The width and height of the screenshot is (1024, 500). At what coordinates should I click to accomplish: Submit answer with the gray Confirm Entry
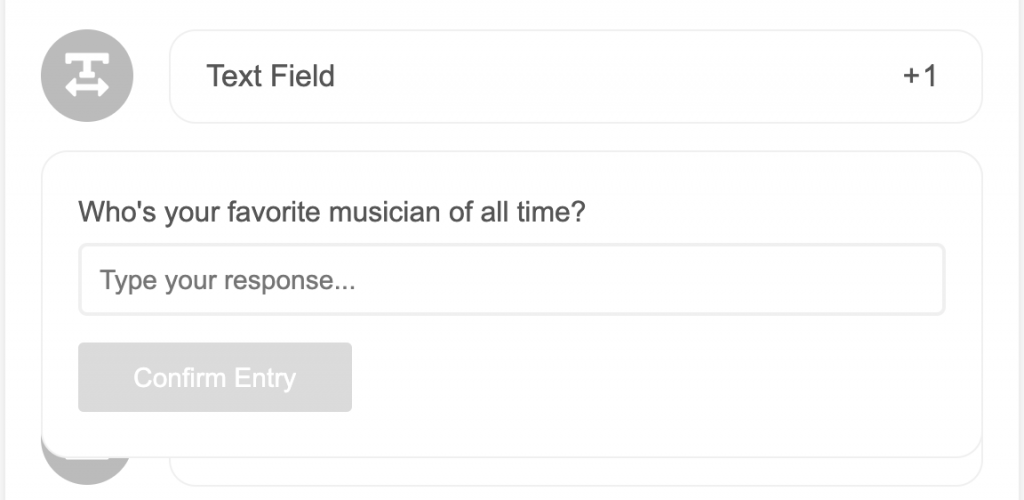click(x=215, y=377)
